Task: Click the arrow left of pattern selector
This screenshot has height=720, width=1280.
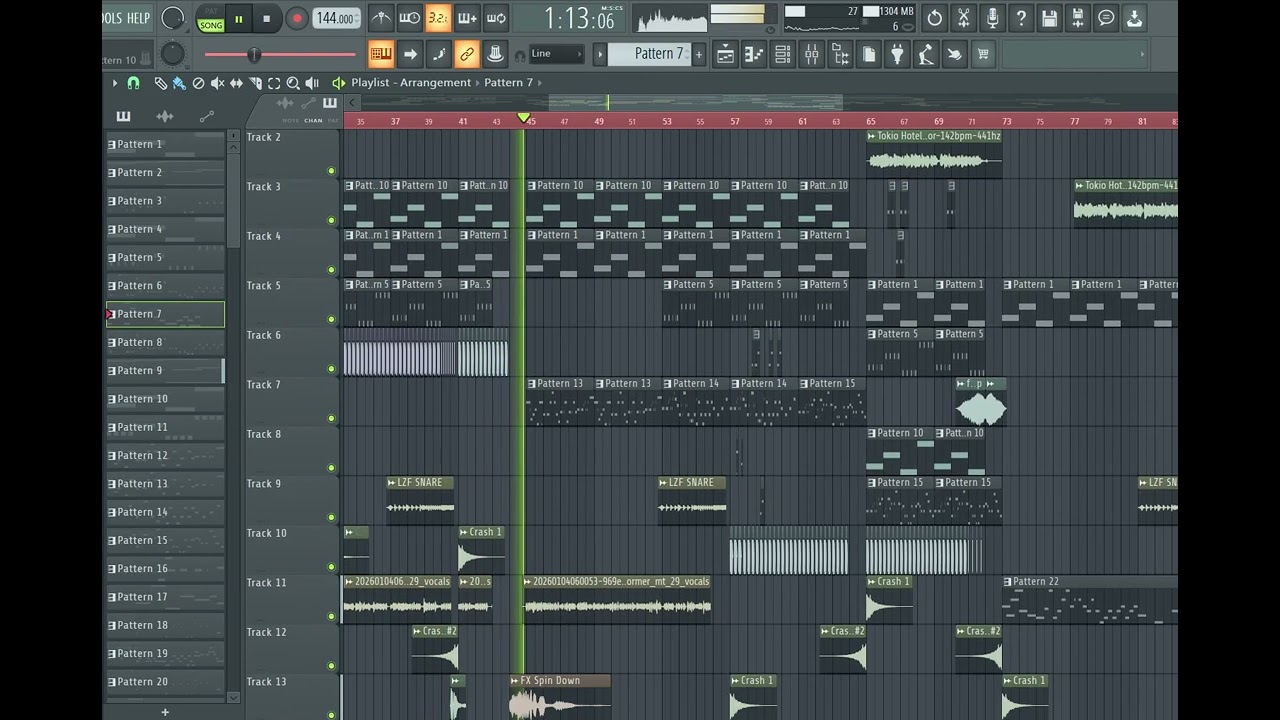Action: [x=600, y=54]
